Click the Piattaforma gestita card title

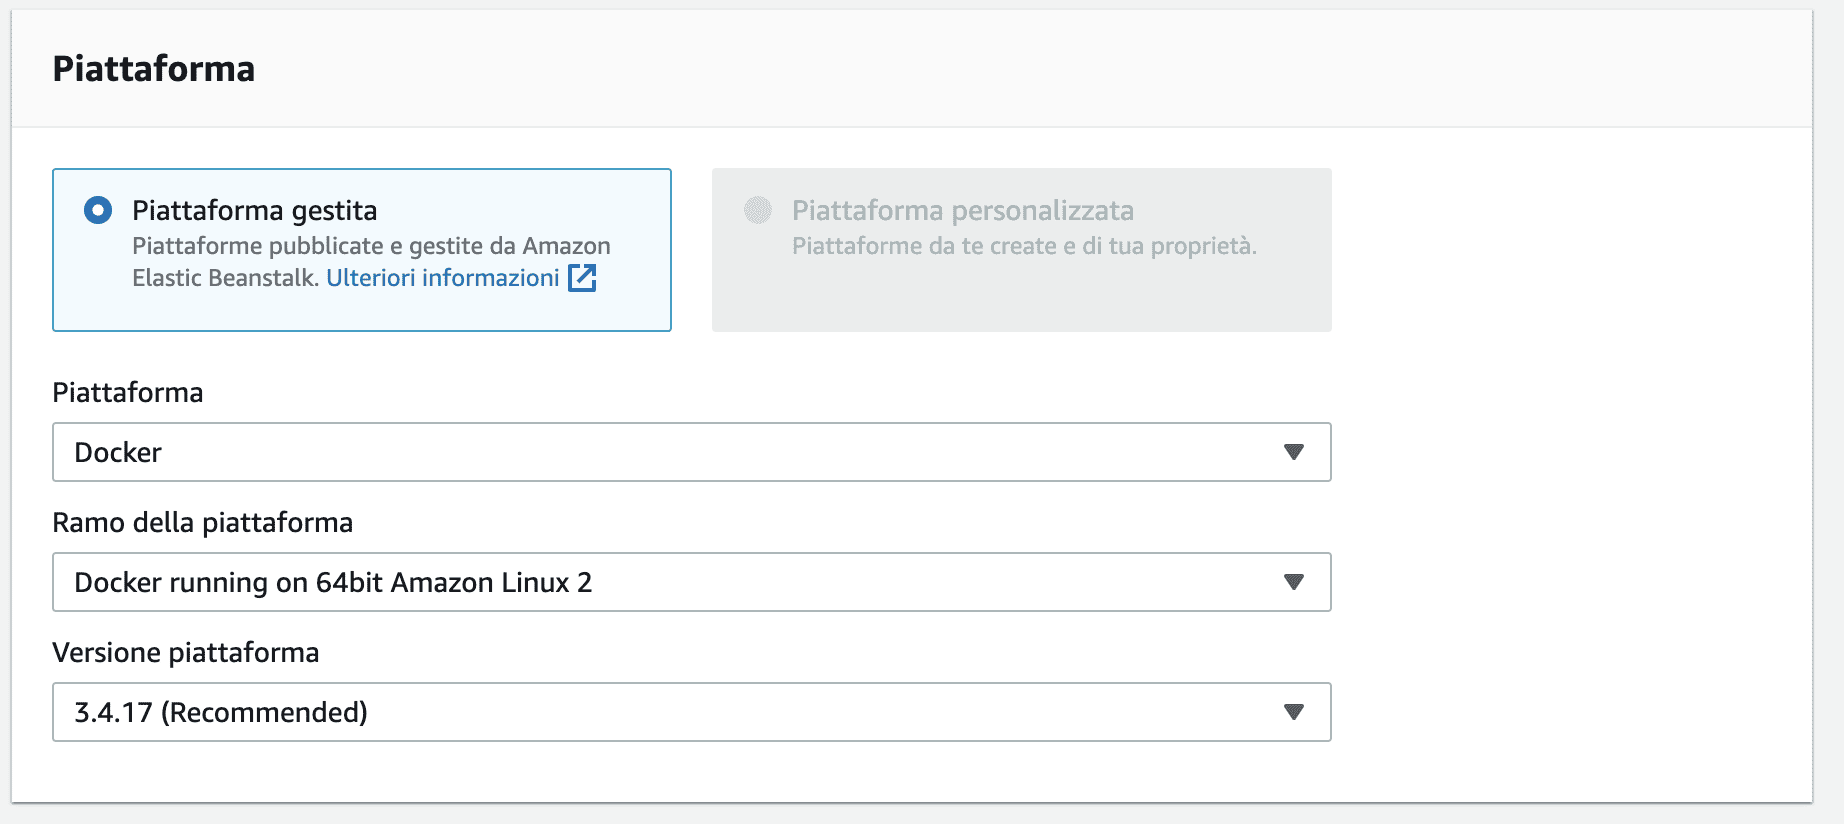coord(256,210)
